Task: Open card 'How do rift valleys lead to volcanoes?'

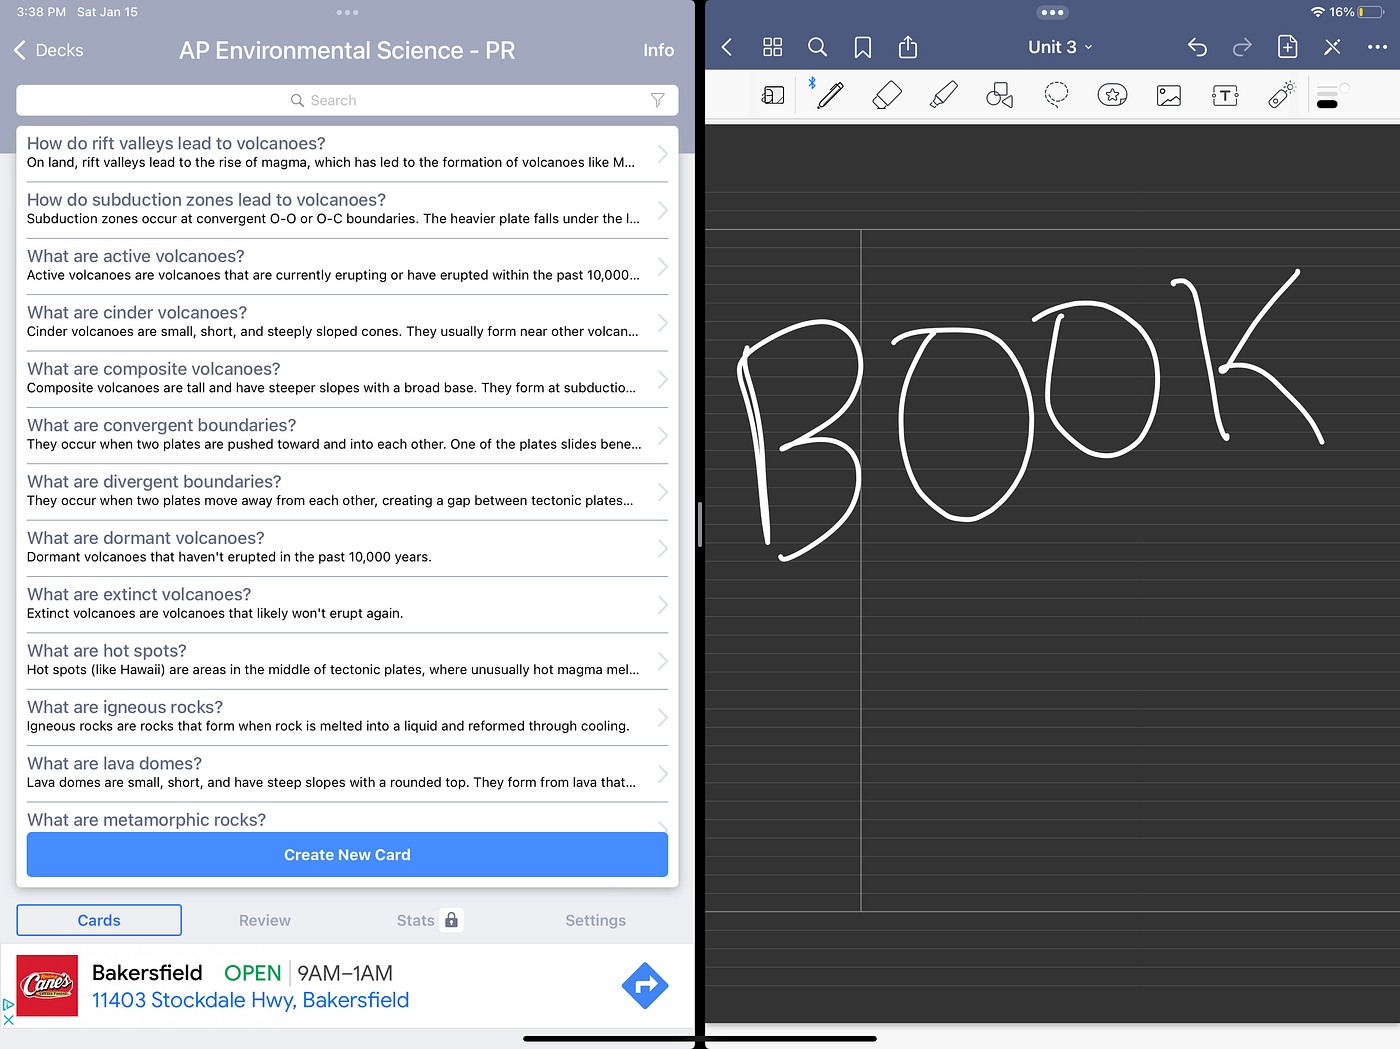Action: pos(347,153)
